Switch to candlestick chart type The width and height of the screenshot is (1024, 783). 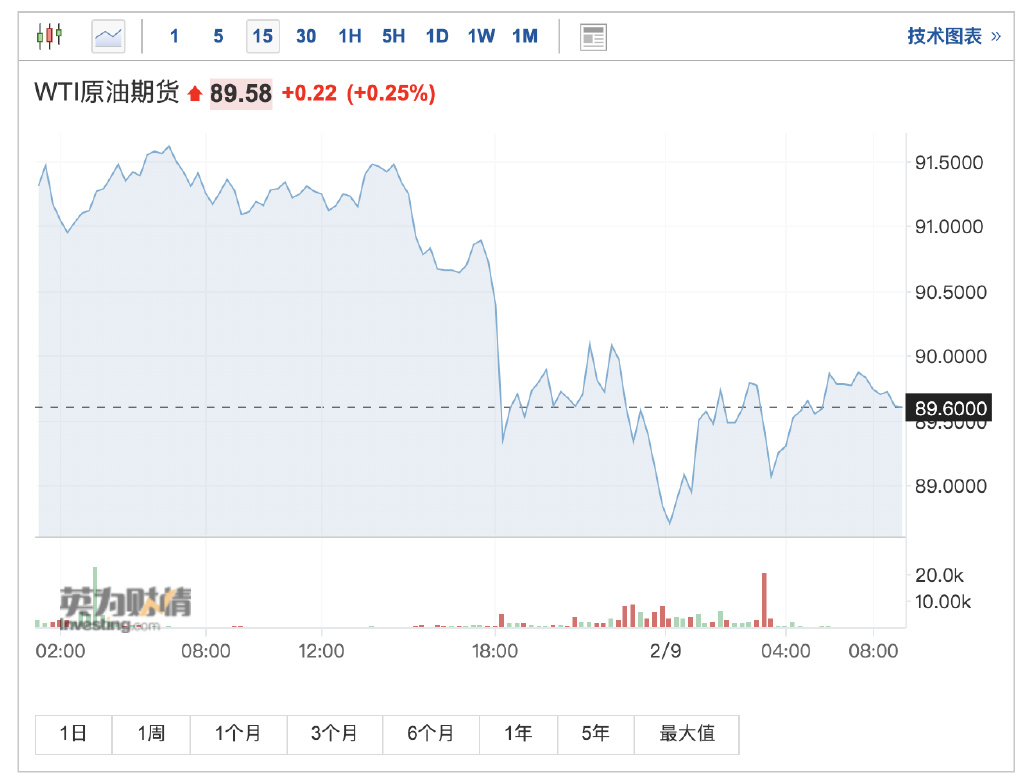pos(49,37)
